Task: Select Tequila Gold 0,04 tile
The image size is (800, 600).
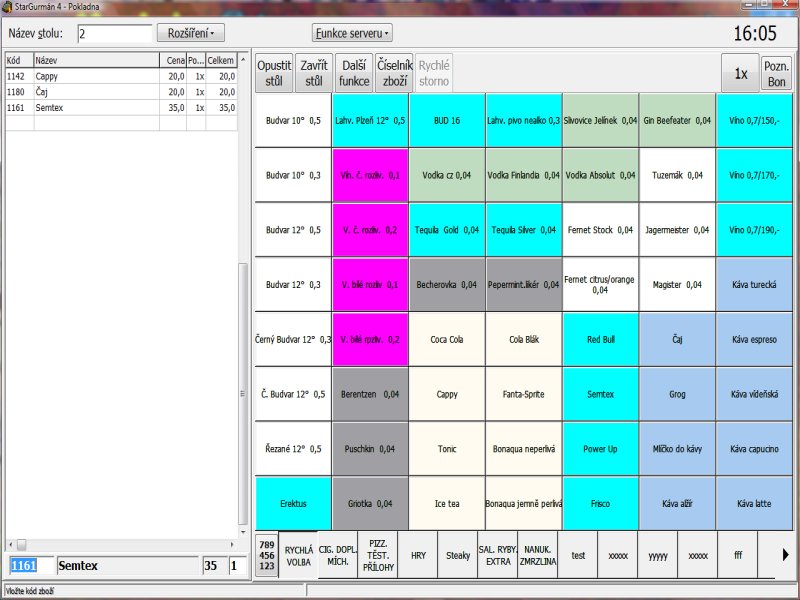Action: point(447,230)
